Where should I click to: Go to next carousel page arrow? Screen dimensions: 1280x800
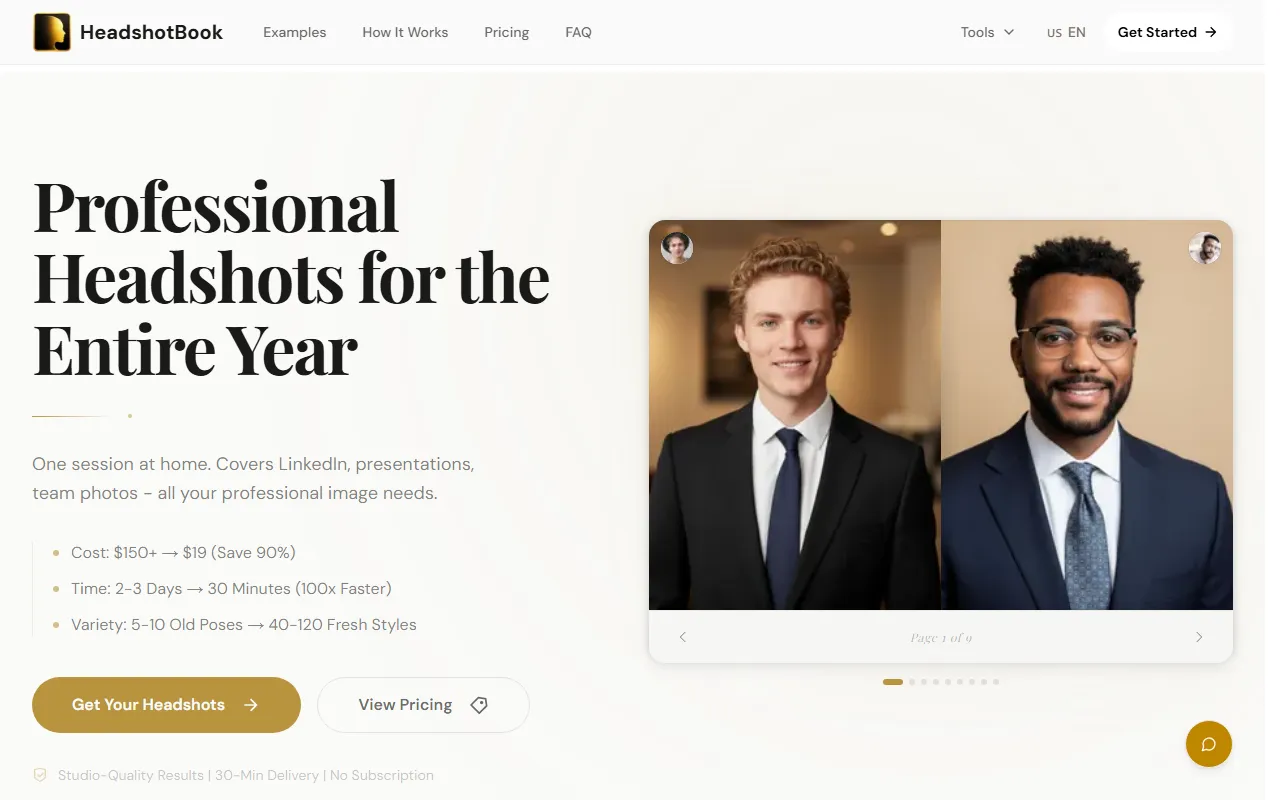pos(1199,637)
